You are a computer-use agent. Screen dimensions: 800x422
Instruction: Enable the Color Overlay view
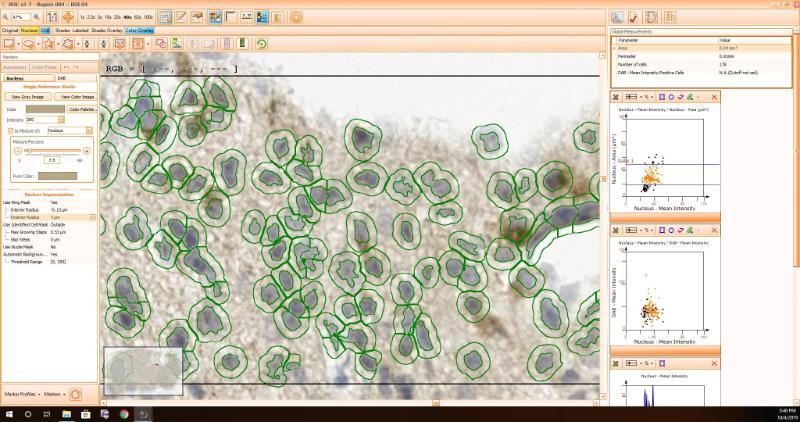tap(139, 30)
